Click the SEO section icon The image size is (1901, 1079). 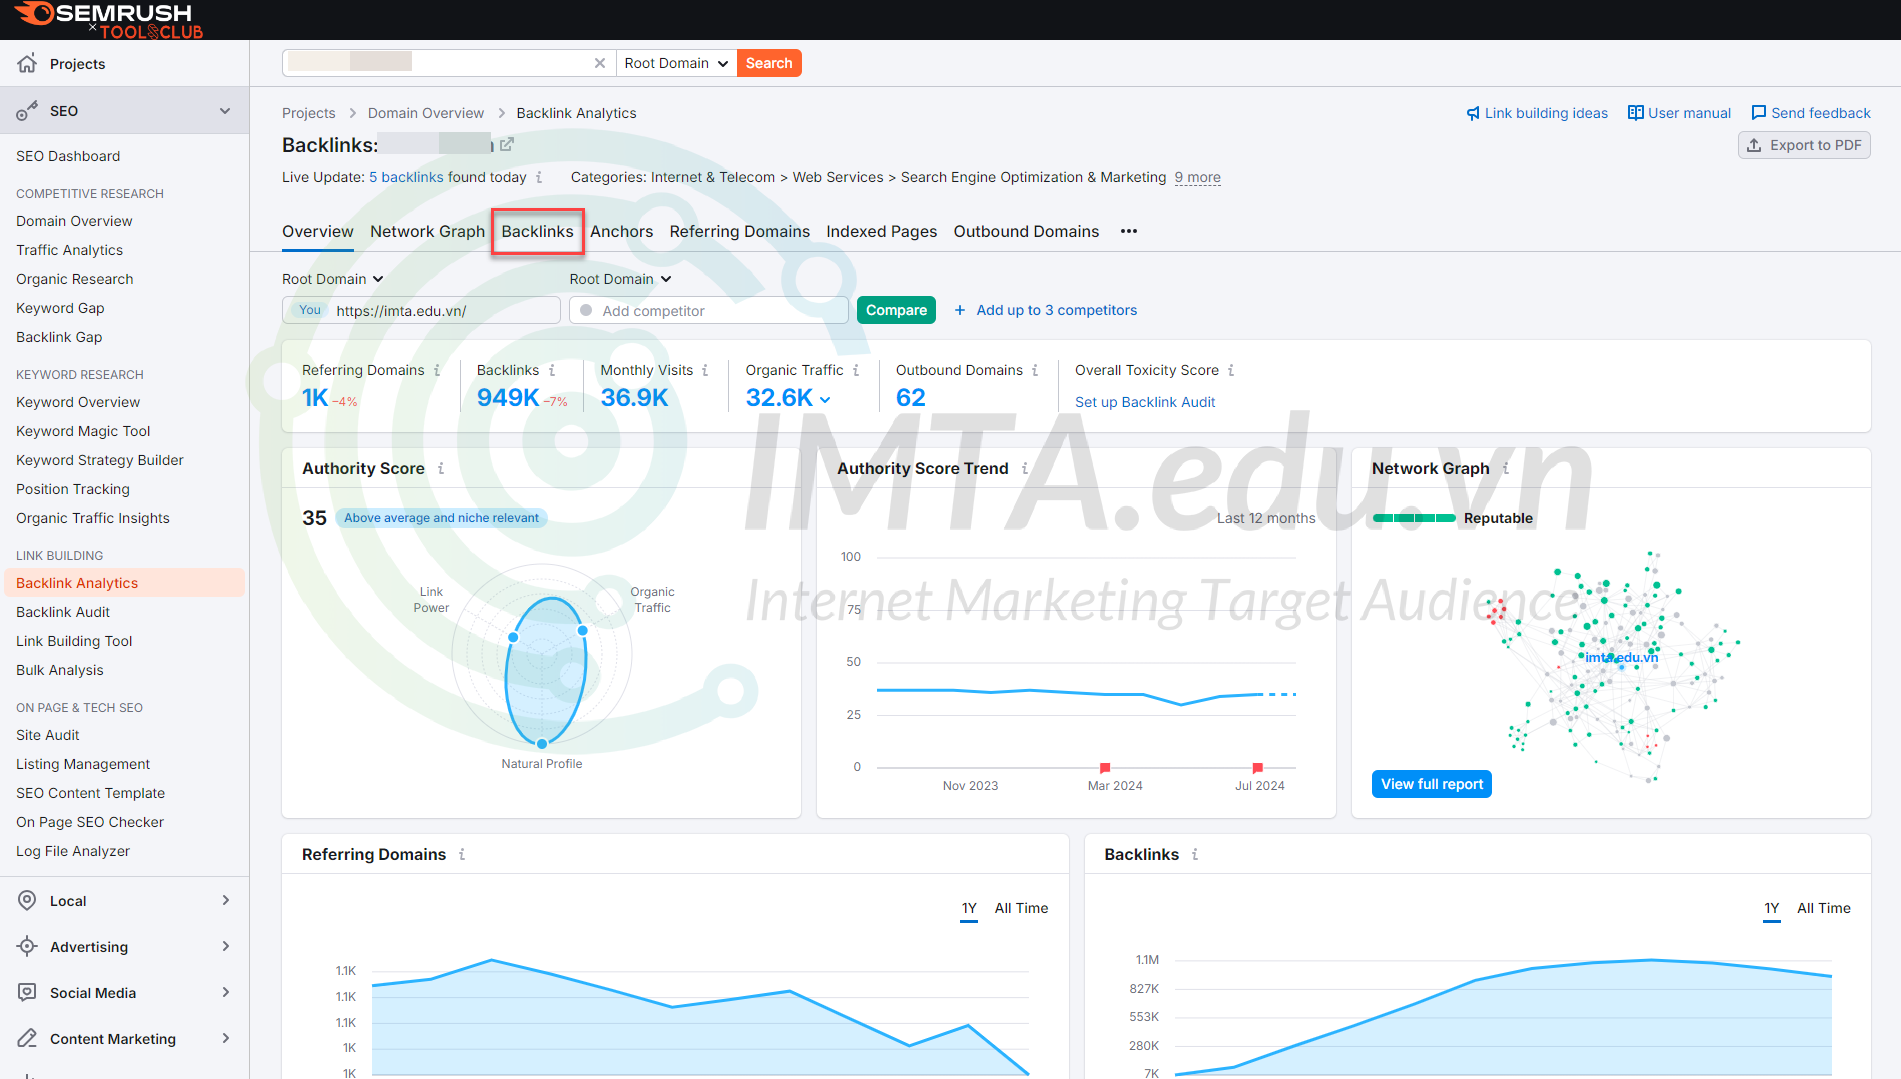(27, 111)
